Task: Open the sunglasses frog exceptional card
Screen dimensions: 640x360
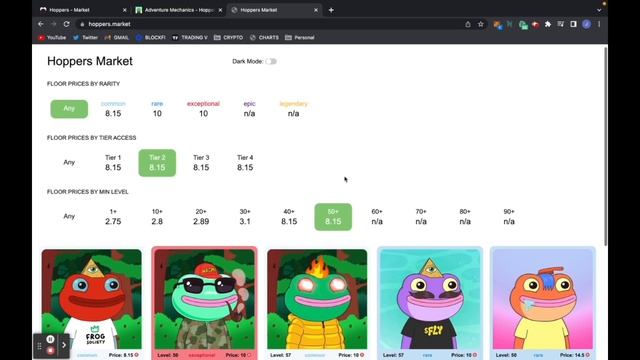Action: 204,304
